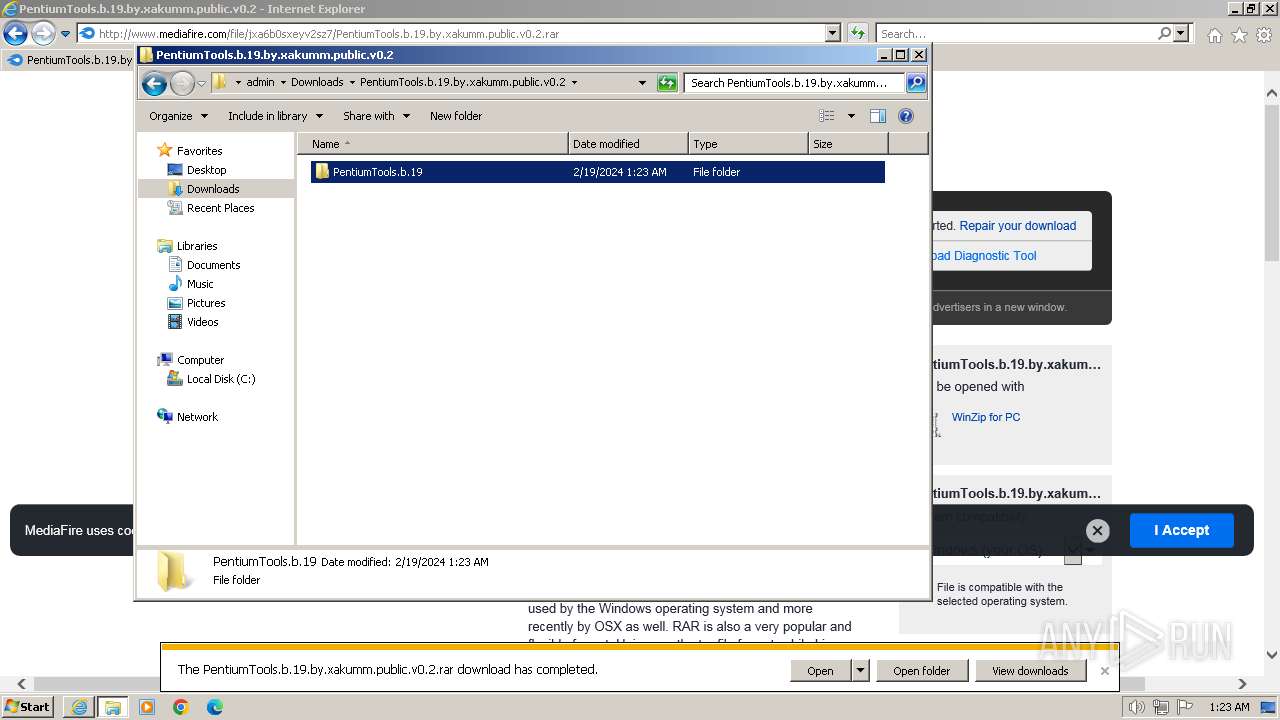The image size is (1280, 720).
Task: Click the Explorer Forward navigation arrow
Action: (x=182, y=83)
